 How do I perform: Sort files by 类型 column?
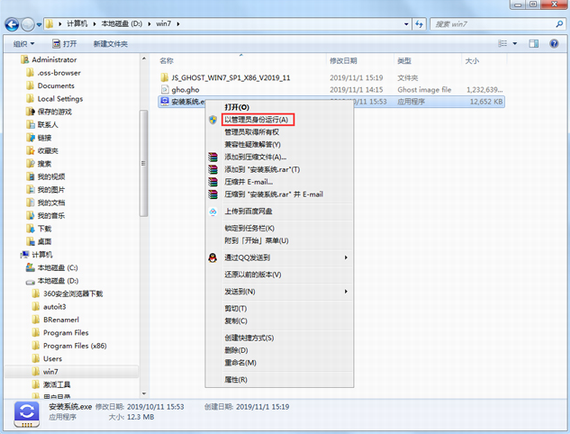pos(404,61)
